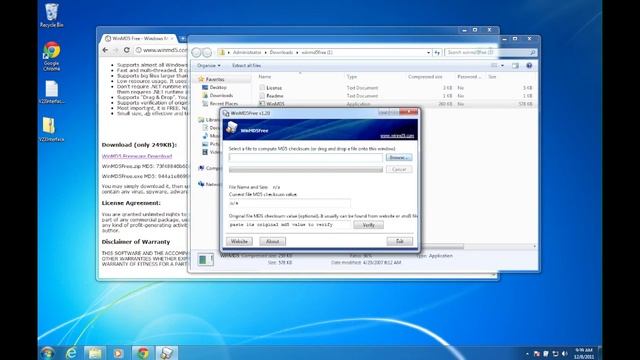Select Recent Places under Favorites

[x=223, y=104]
